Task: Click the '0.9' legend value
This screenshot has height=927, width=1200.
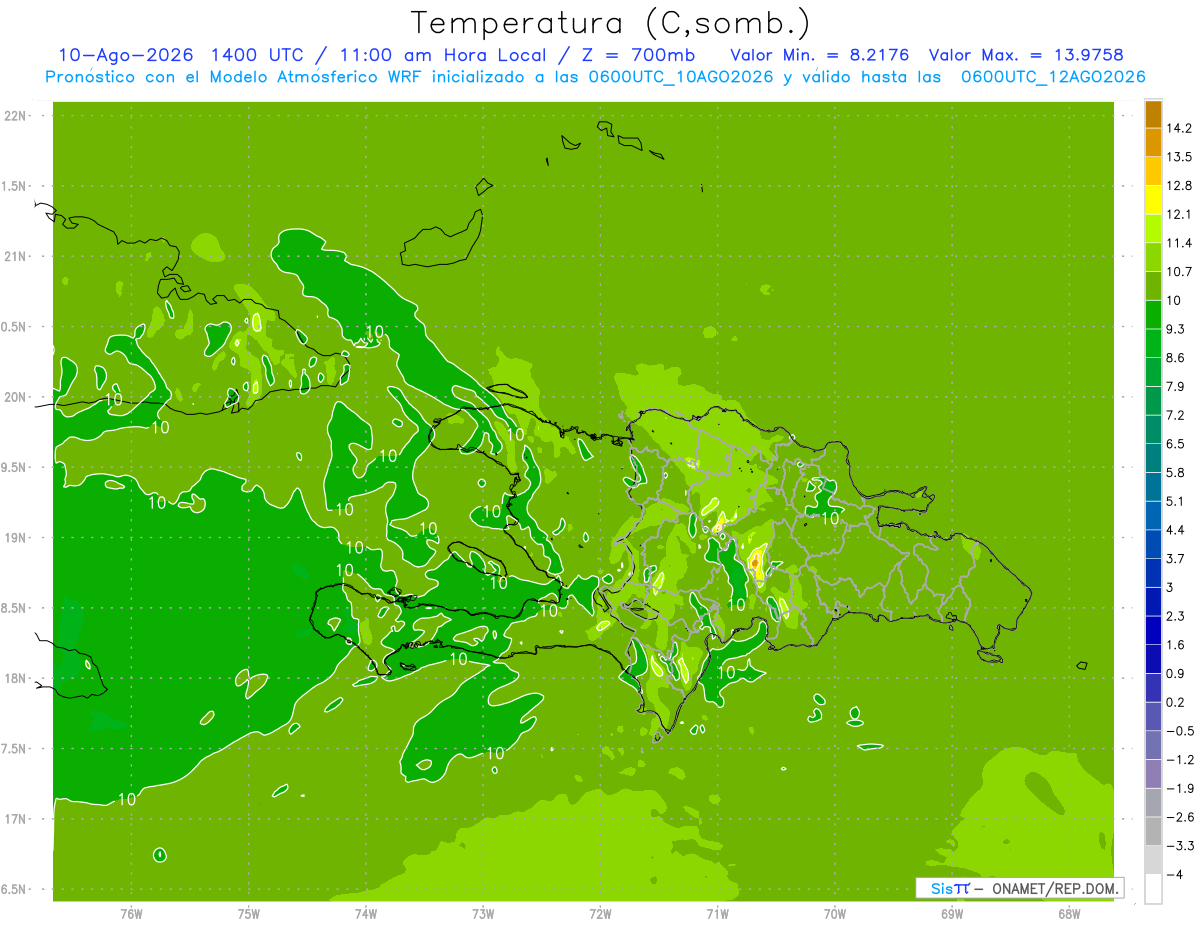Action: click(1176, 673)
